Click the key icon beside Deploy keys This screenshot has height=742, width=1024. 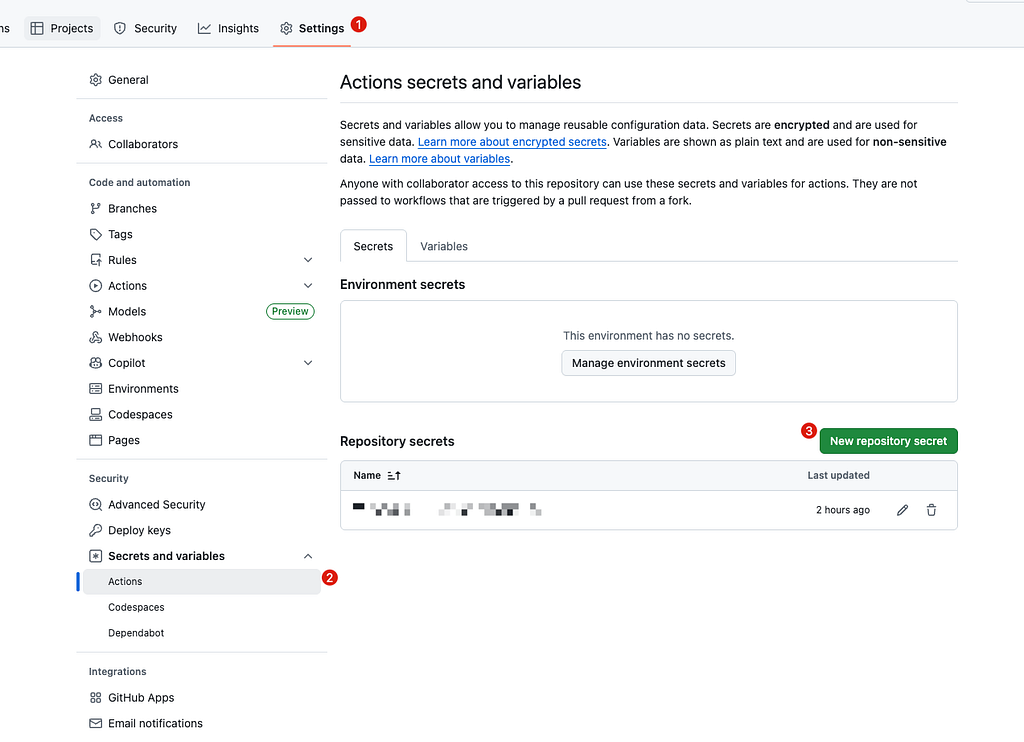[x=95, y=530]
